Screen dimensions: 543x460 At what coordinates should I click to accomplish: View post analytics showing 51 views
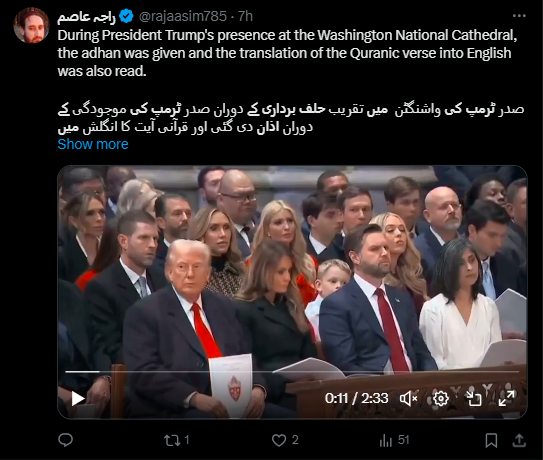click(394, 440)
